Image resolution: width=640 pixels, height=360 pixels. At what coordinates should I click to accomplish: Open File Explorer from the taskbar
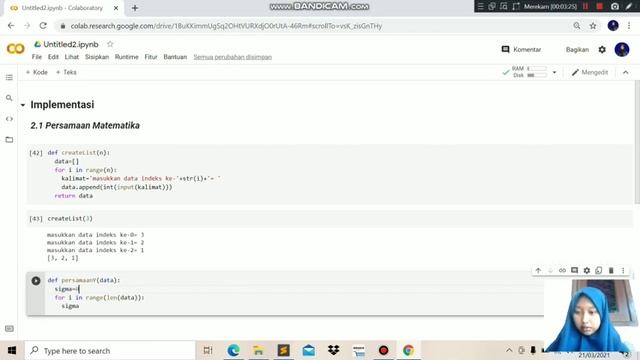(258, 350)
